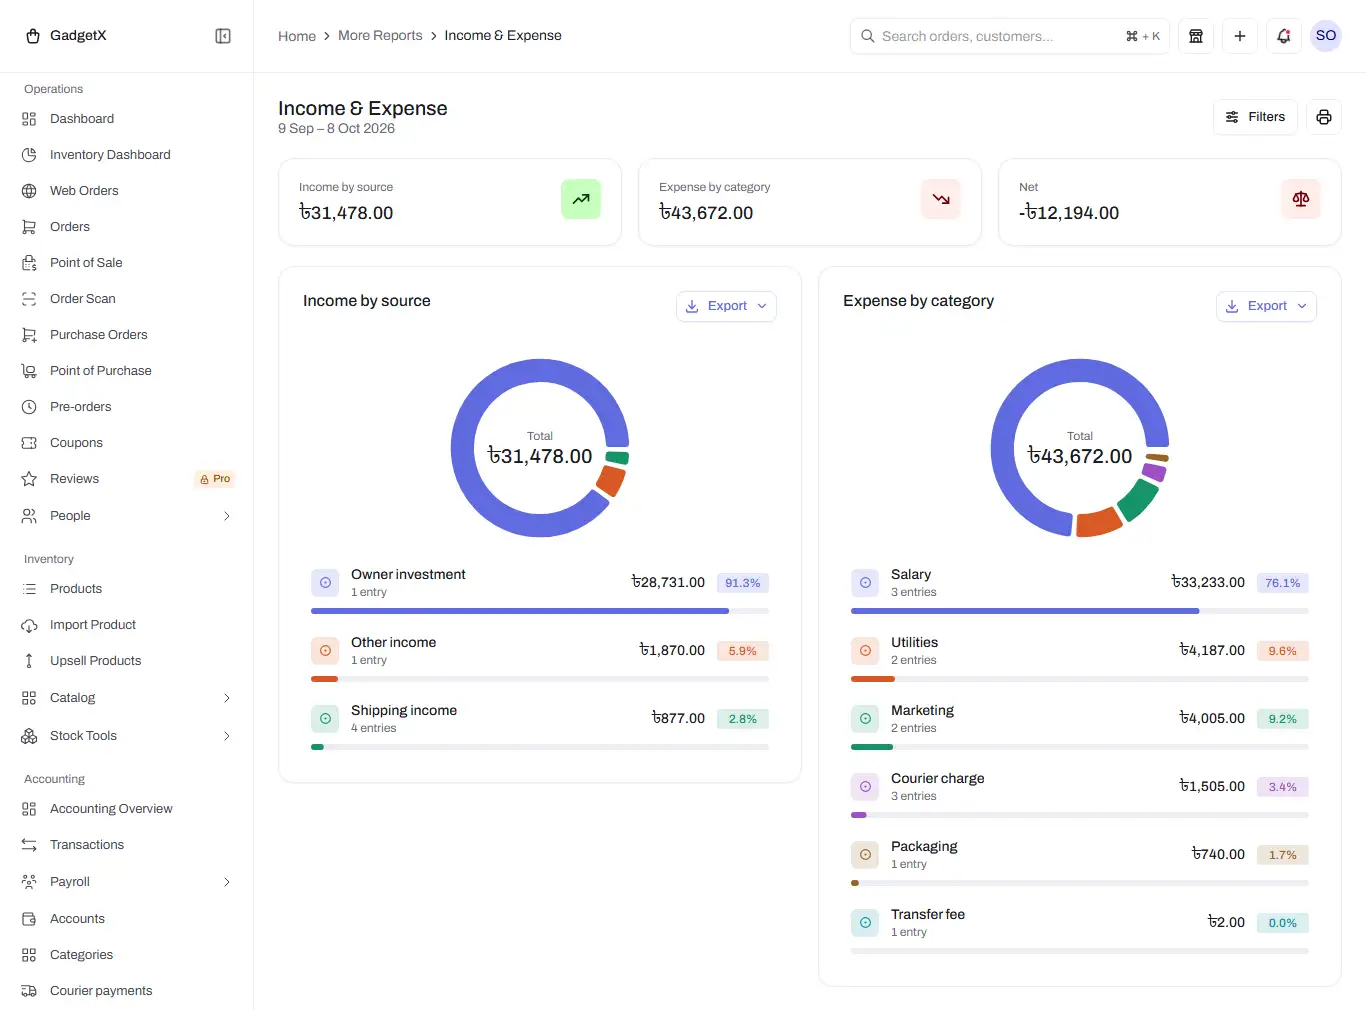
Task: Focus the search orders, customers field
Action: click(1010, 36)
